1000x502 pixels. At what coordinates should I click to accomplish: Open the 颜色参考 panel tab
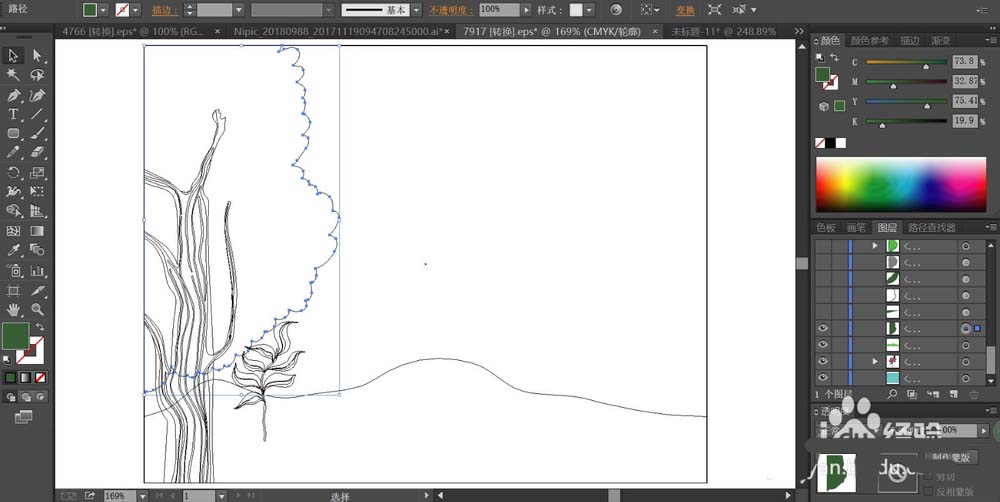pos(869,40)
